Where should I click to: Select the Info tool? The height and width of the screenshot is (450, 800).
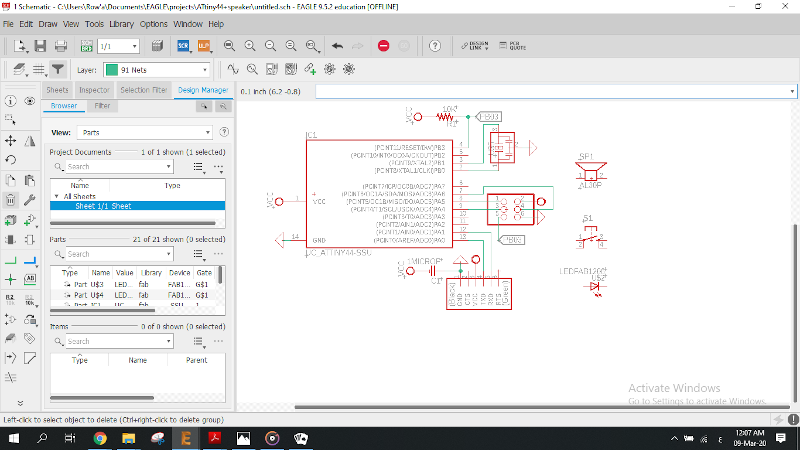point(10,101)
